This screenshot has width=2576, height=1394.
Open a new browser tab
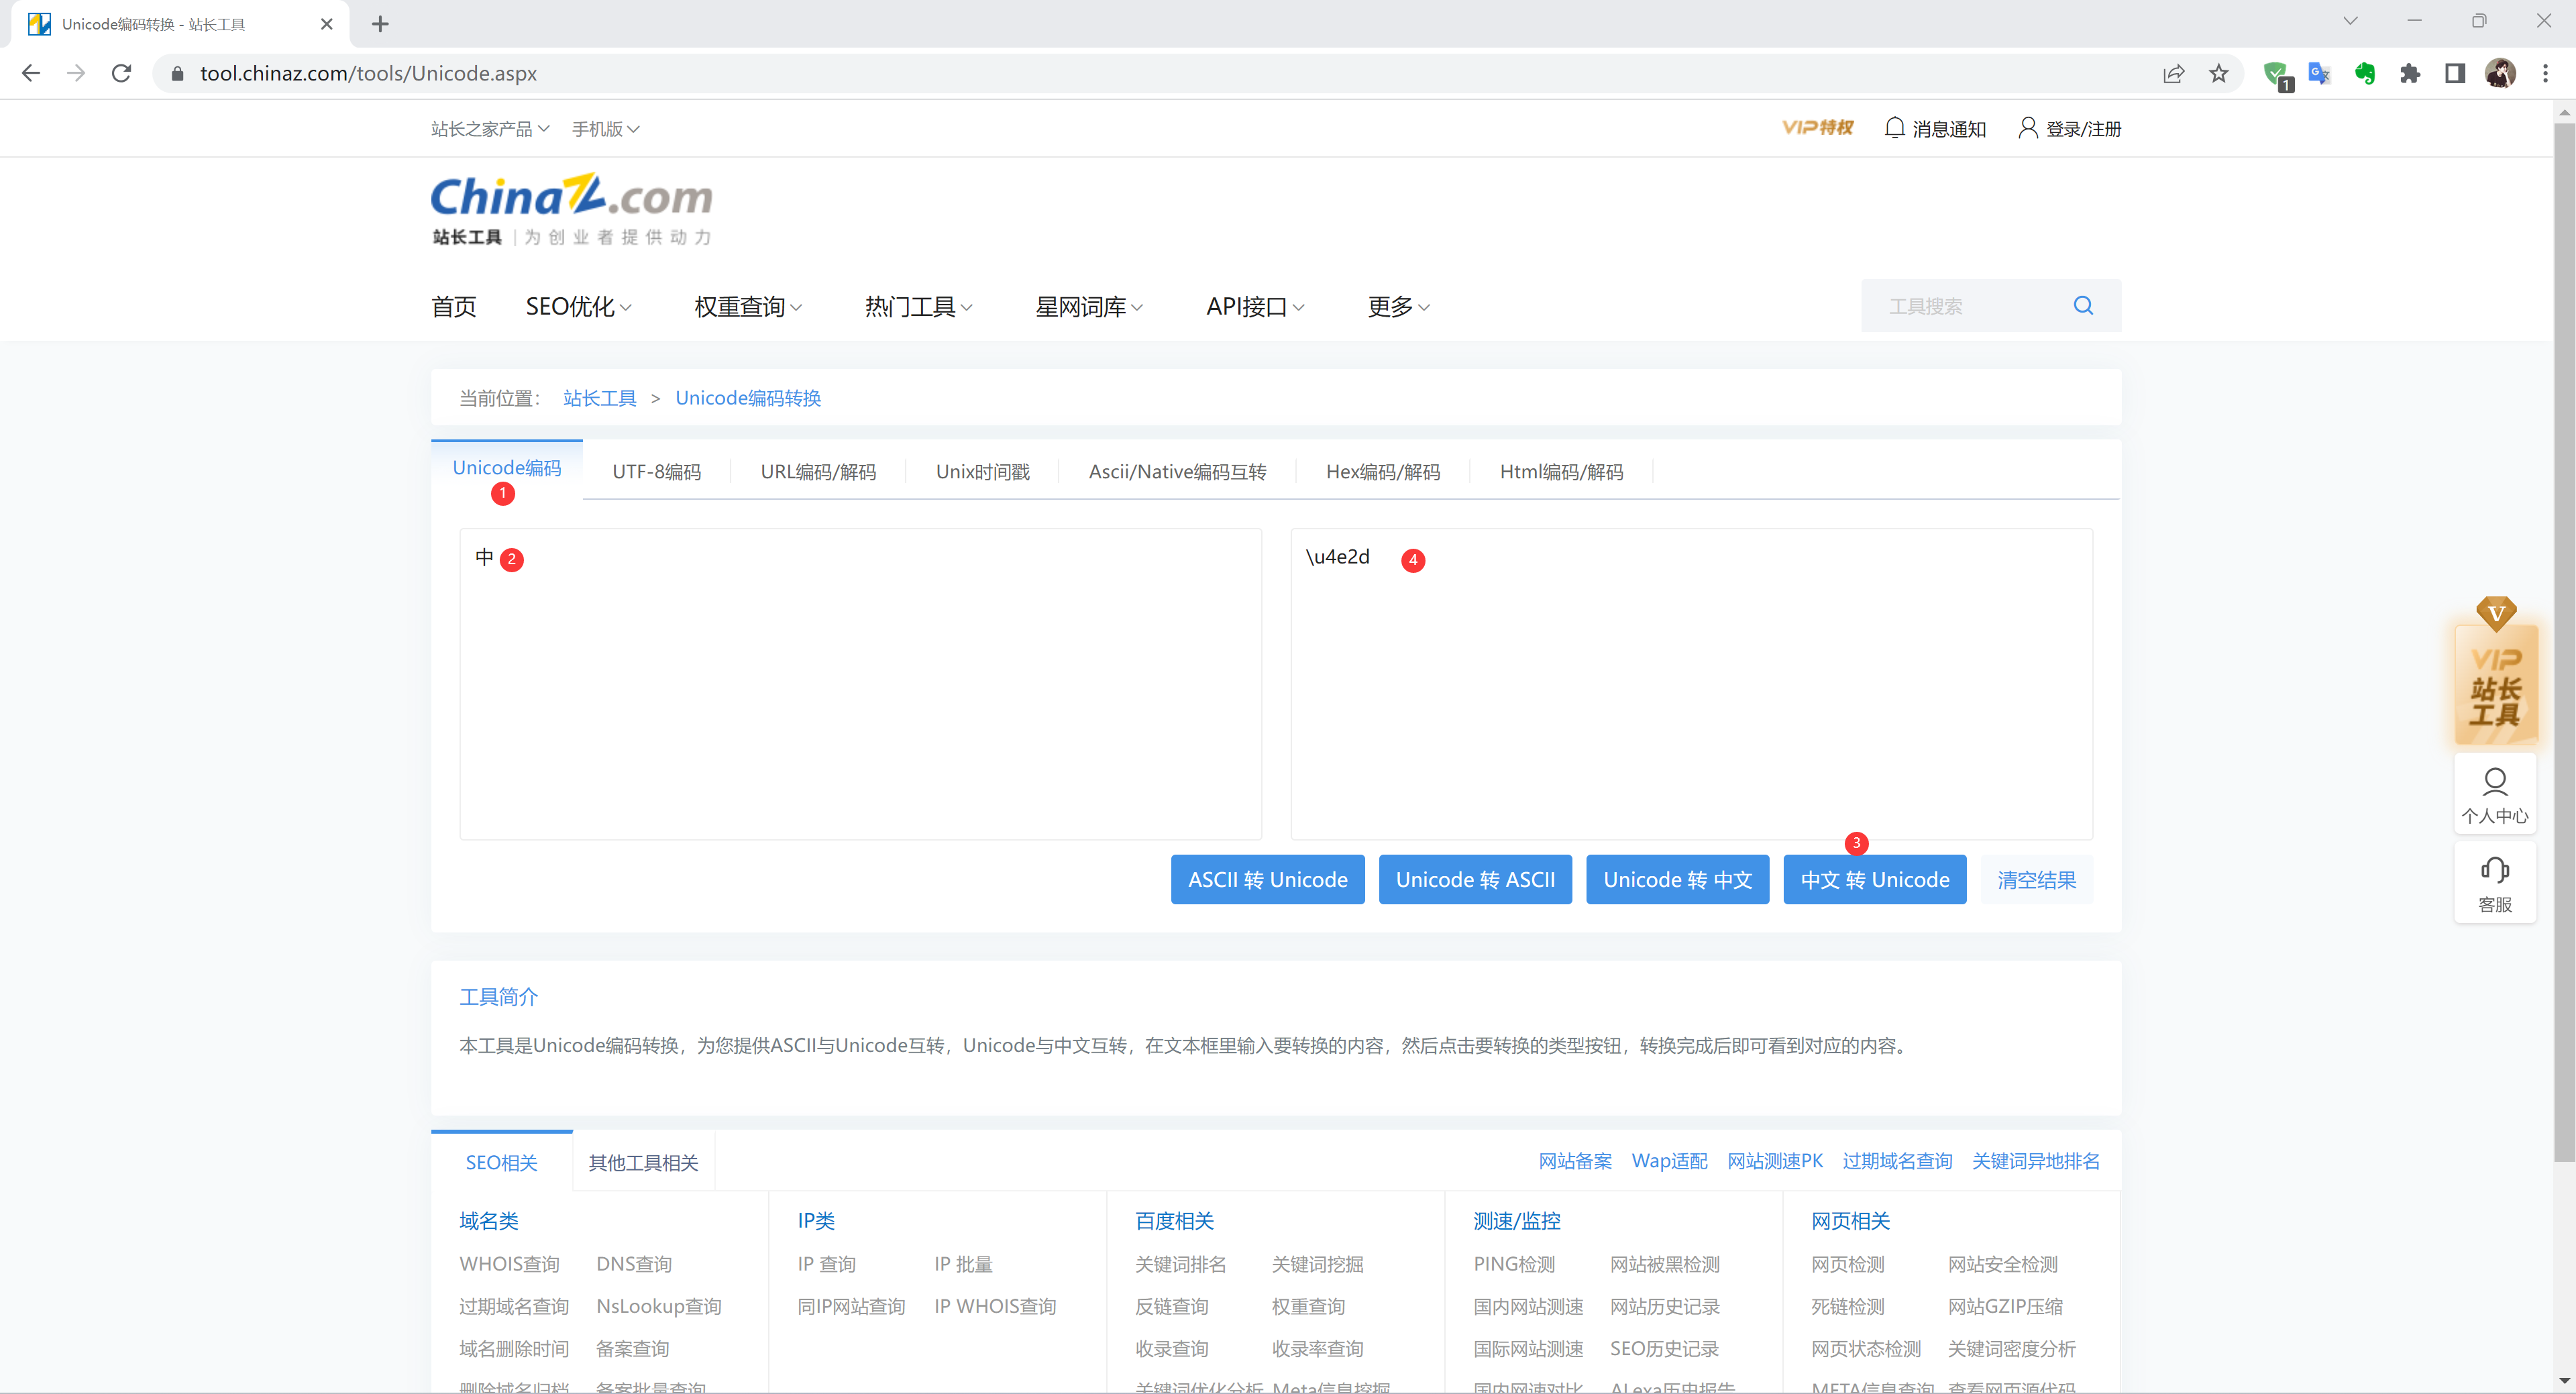tap(380, 24)
